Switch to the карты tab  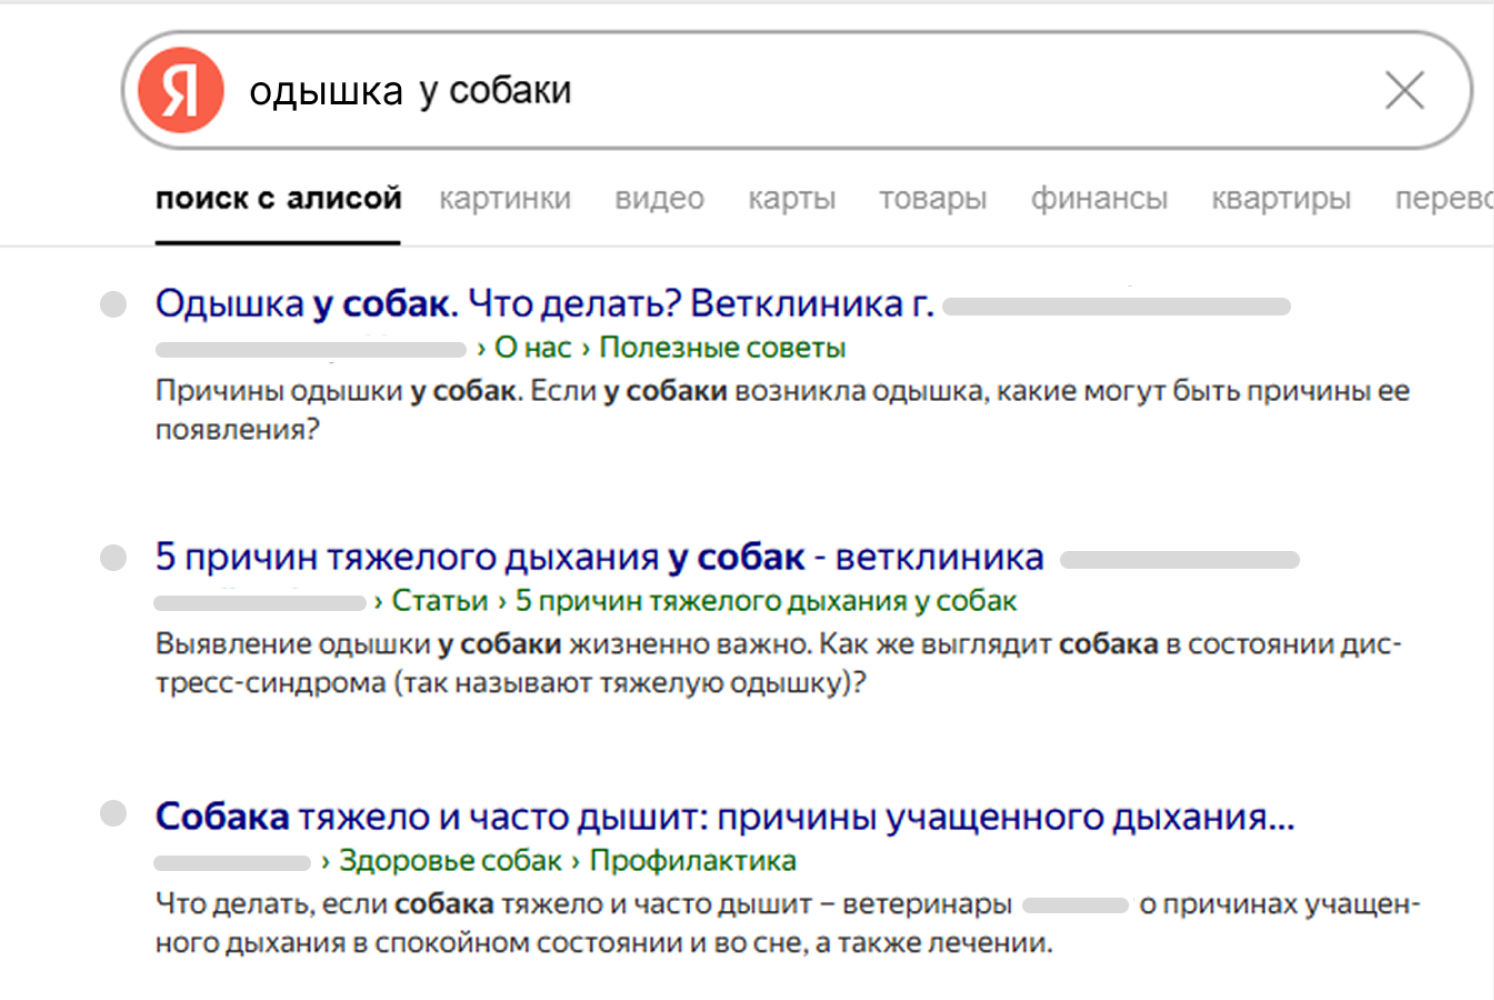point(793,198)
